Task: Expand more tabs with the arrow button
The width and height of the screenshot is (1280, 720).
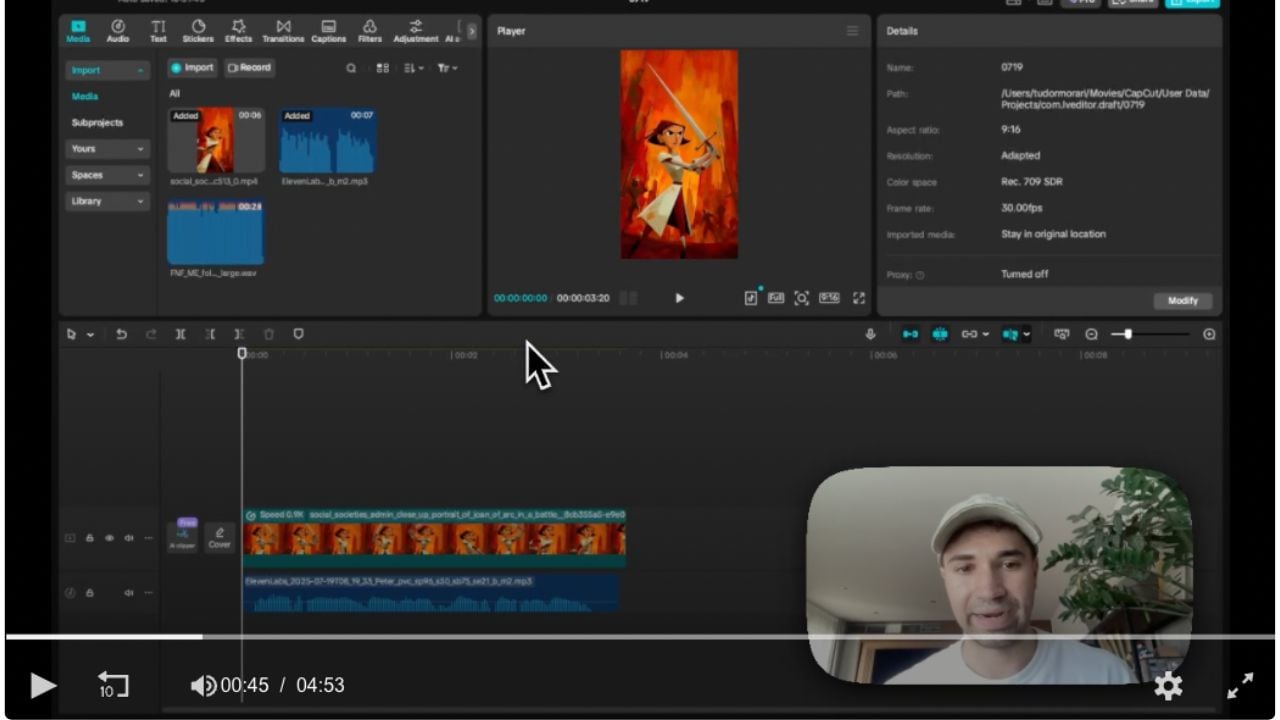Action: coord(471,31)
